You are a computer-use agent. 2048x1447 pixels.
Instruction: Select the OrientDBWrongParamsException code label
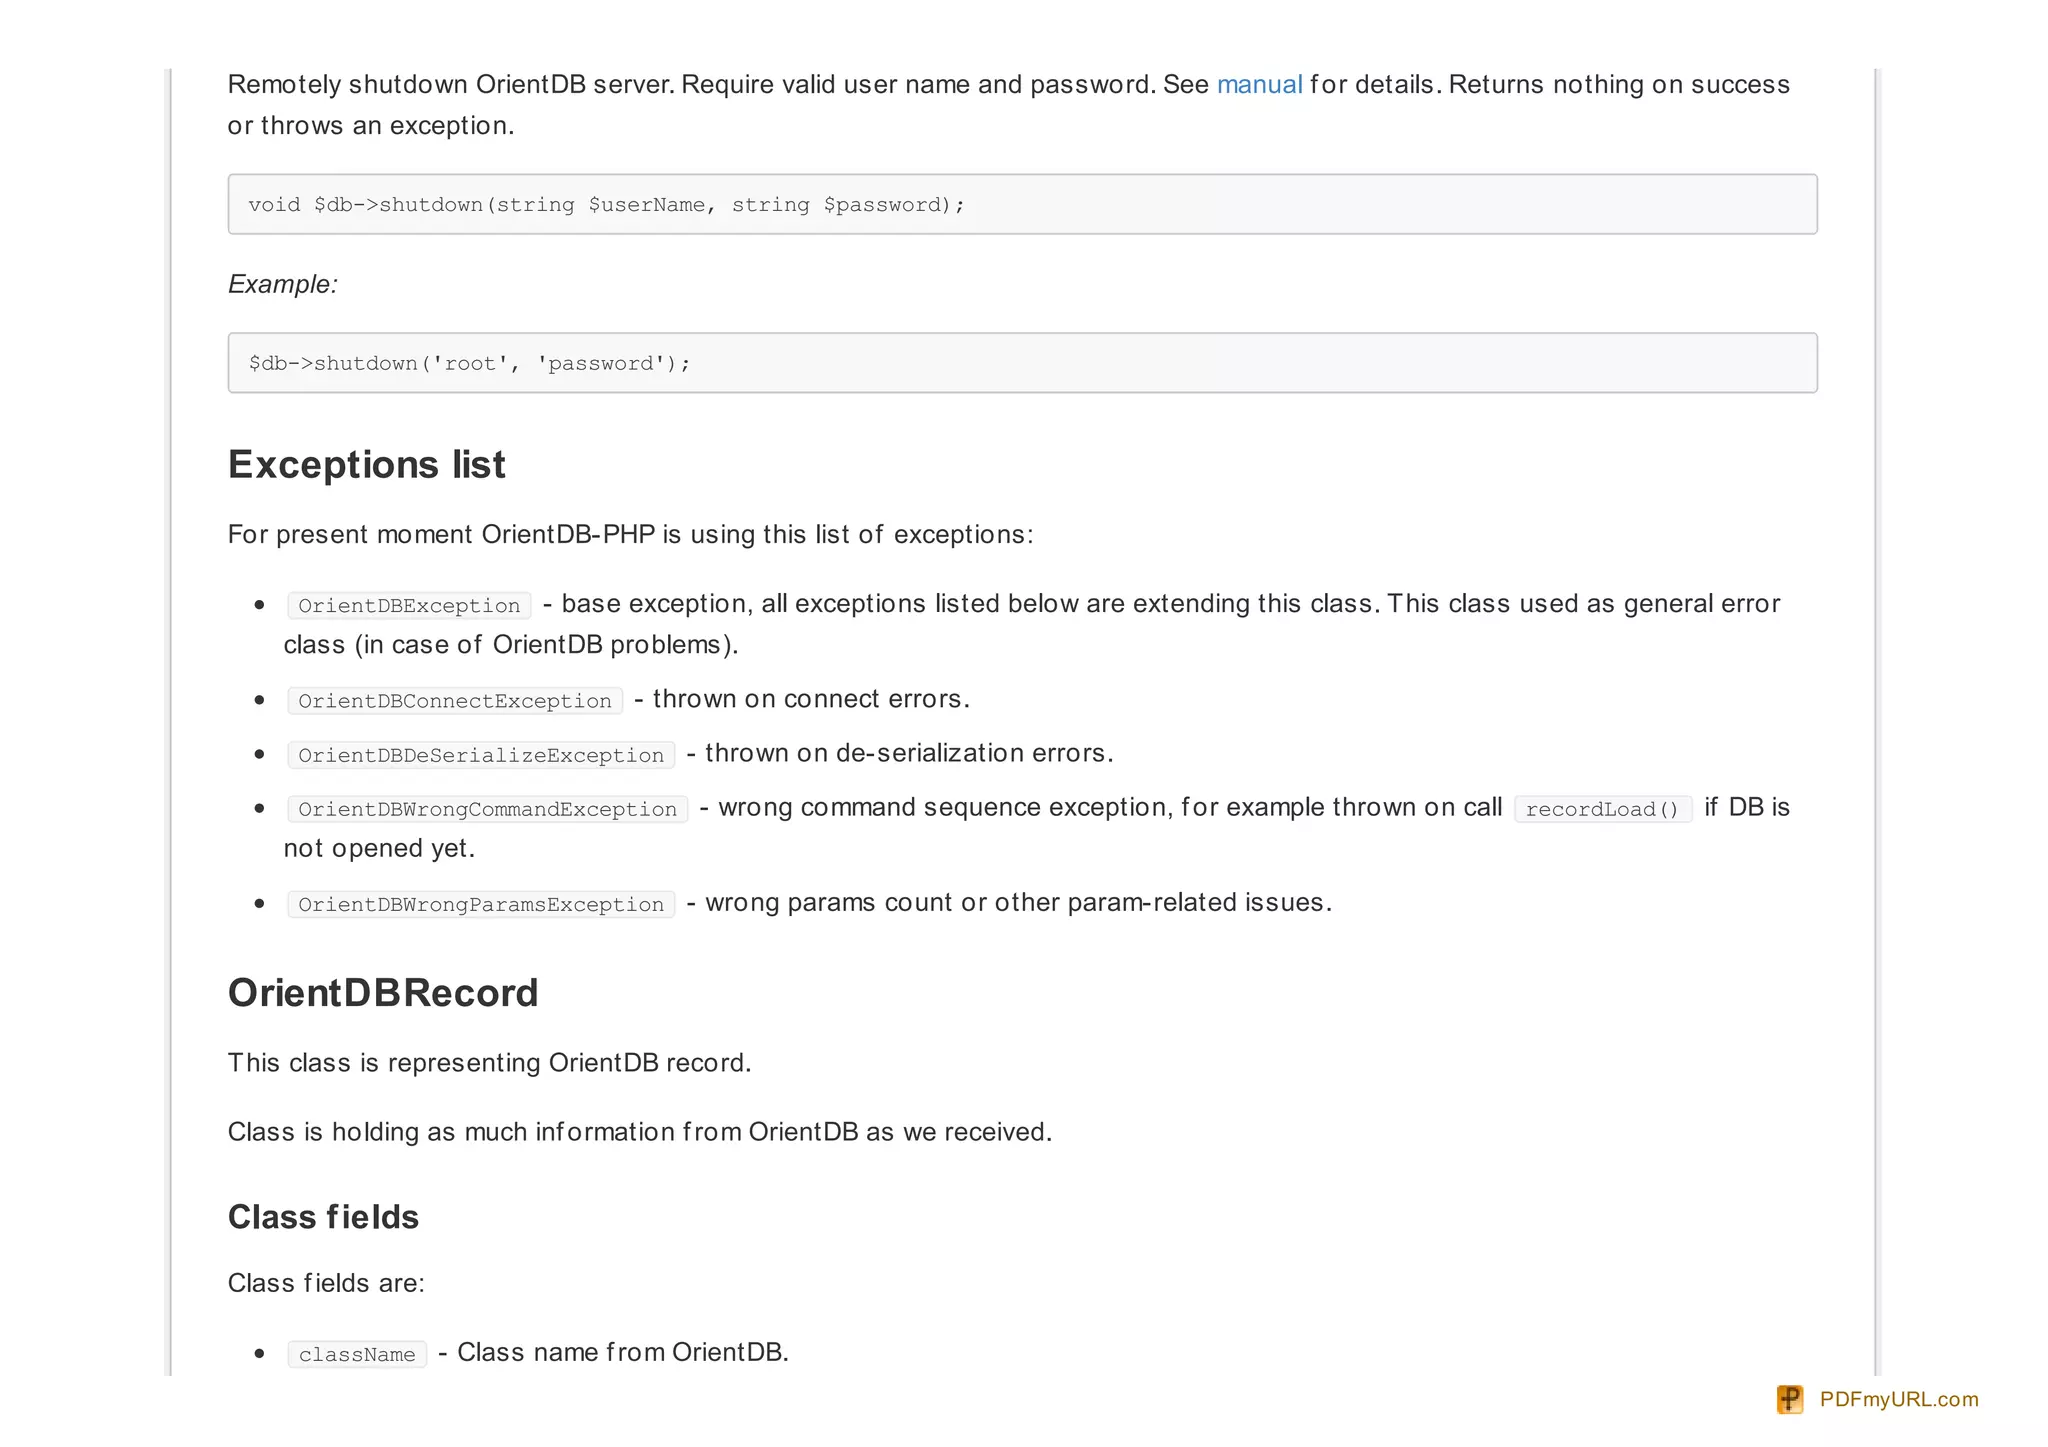click(481, 904)
